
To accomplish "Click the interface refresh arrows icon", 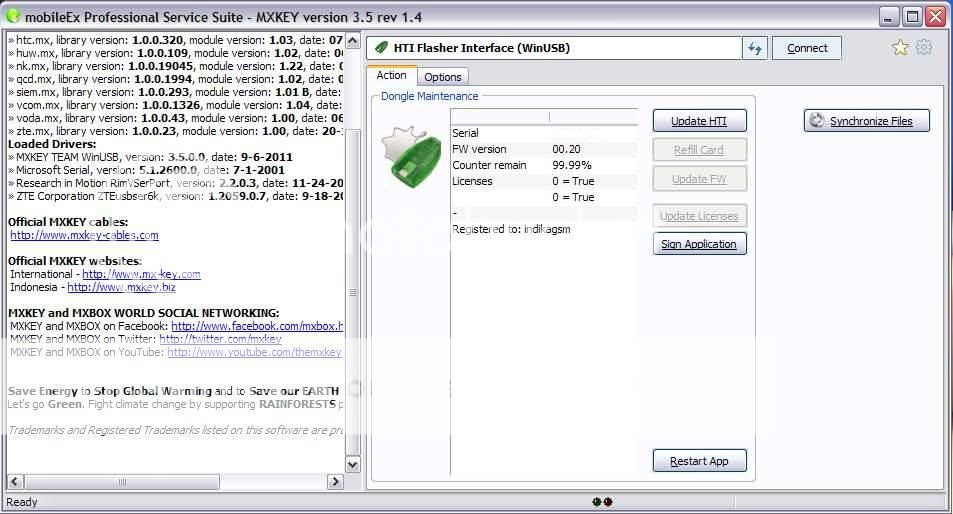I will pyautogui.click(x=754, y=48).
